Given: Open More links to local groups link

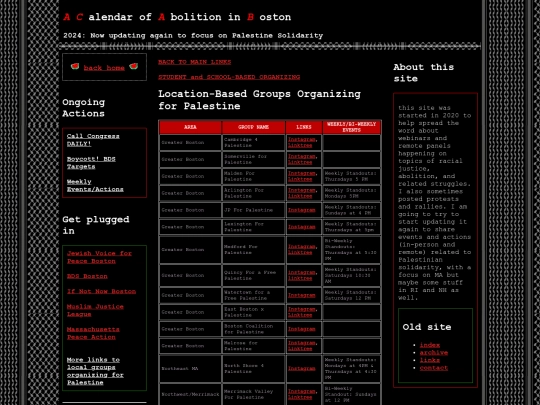Looking at the screenshot, I should 95,371.
